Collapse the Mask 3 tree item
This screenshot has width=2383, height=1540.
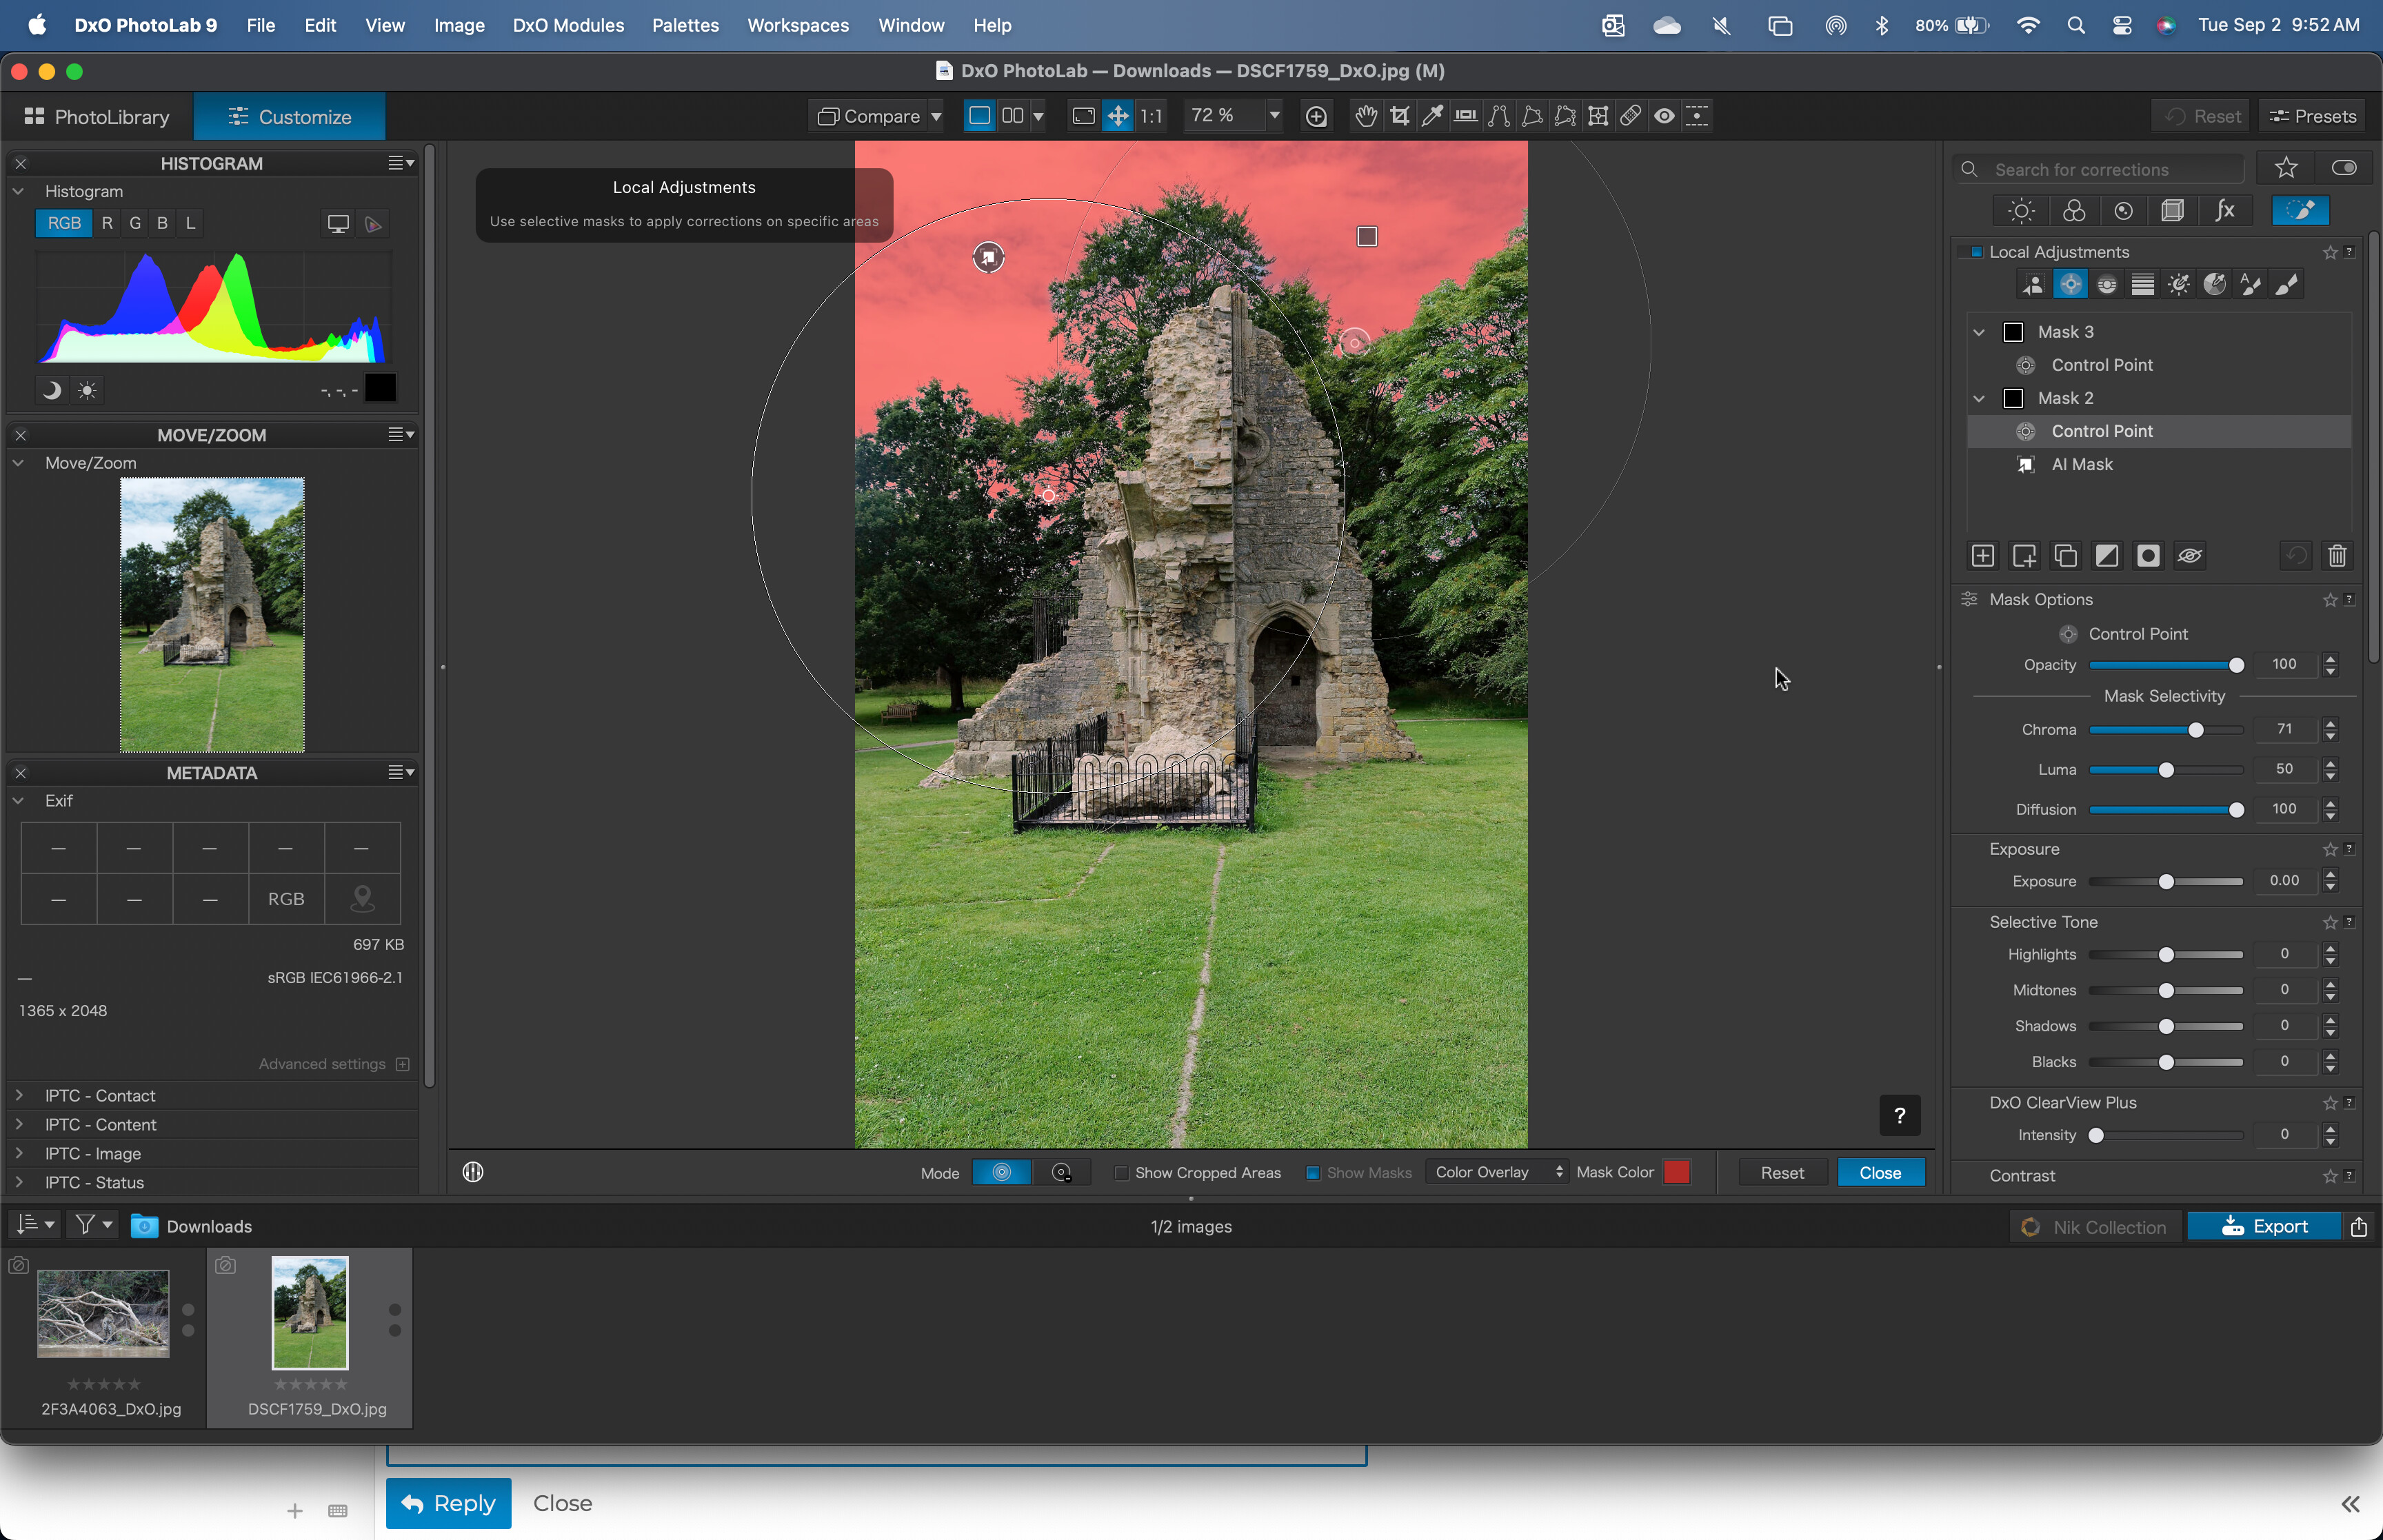click(1979, 332)
